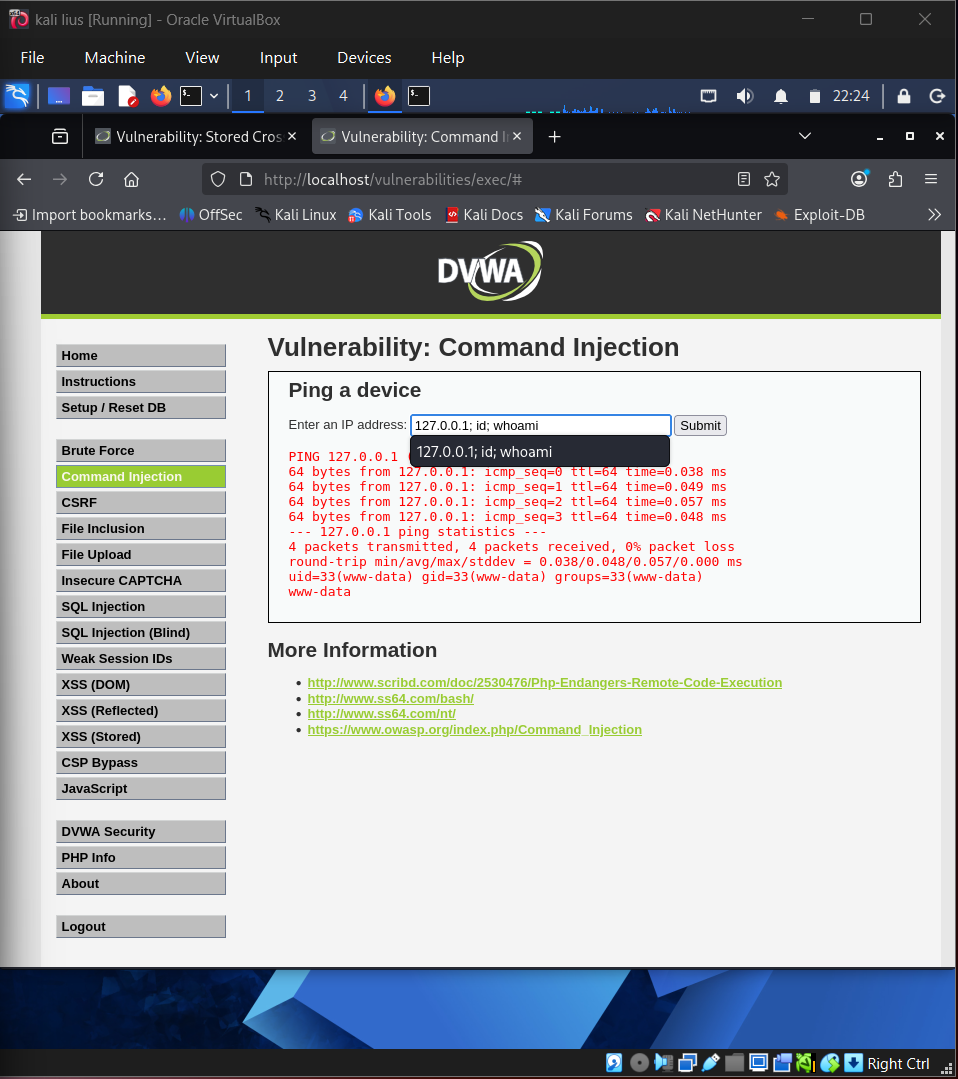Open the Brute Force page
The width and height of the screenshot is (958, 1079).
click(141, 451)
